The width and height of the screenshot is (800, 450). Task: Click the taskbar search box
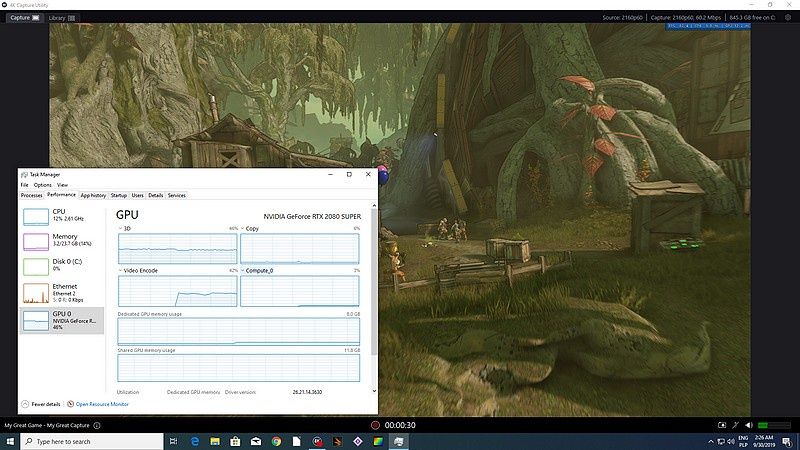click(x=92, y=441)
